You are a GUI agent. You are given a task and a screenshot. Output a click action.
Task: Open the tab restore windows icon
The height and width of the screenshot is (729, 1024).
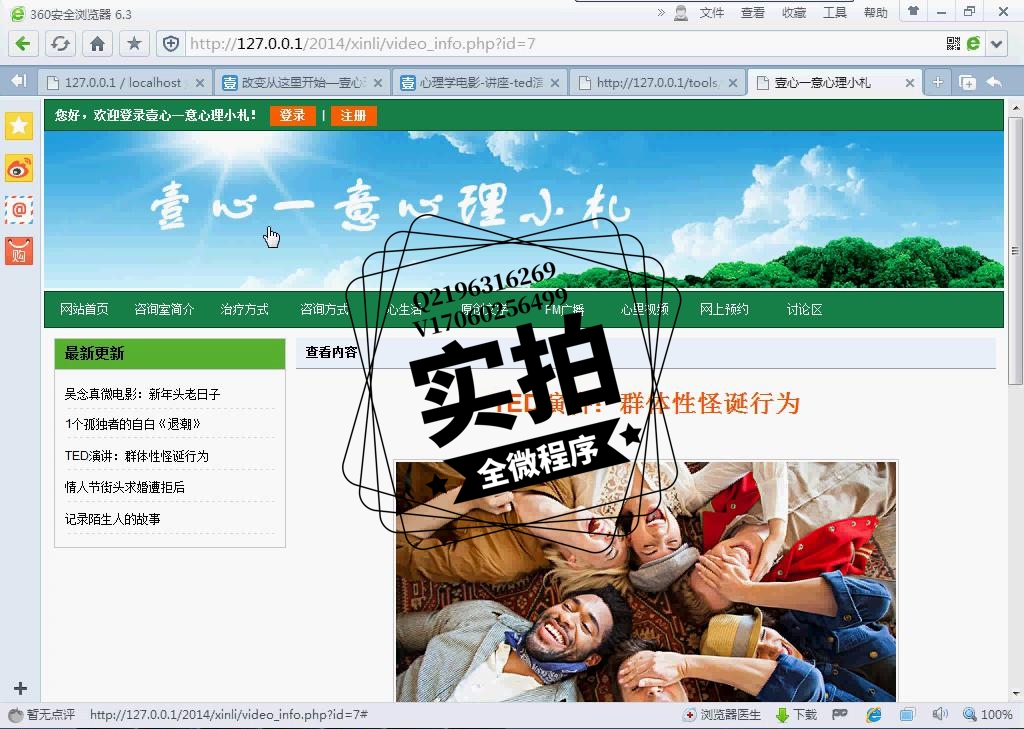[x=967, y=82]
